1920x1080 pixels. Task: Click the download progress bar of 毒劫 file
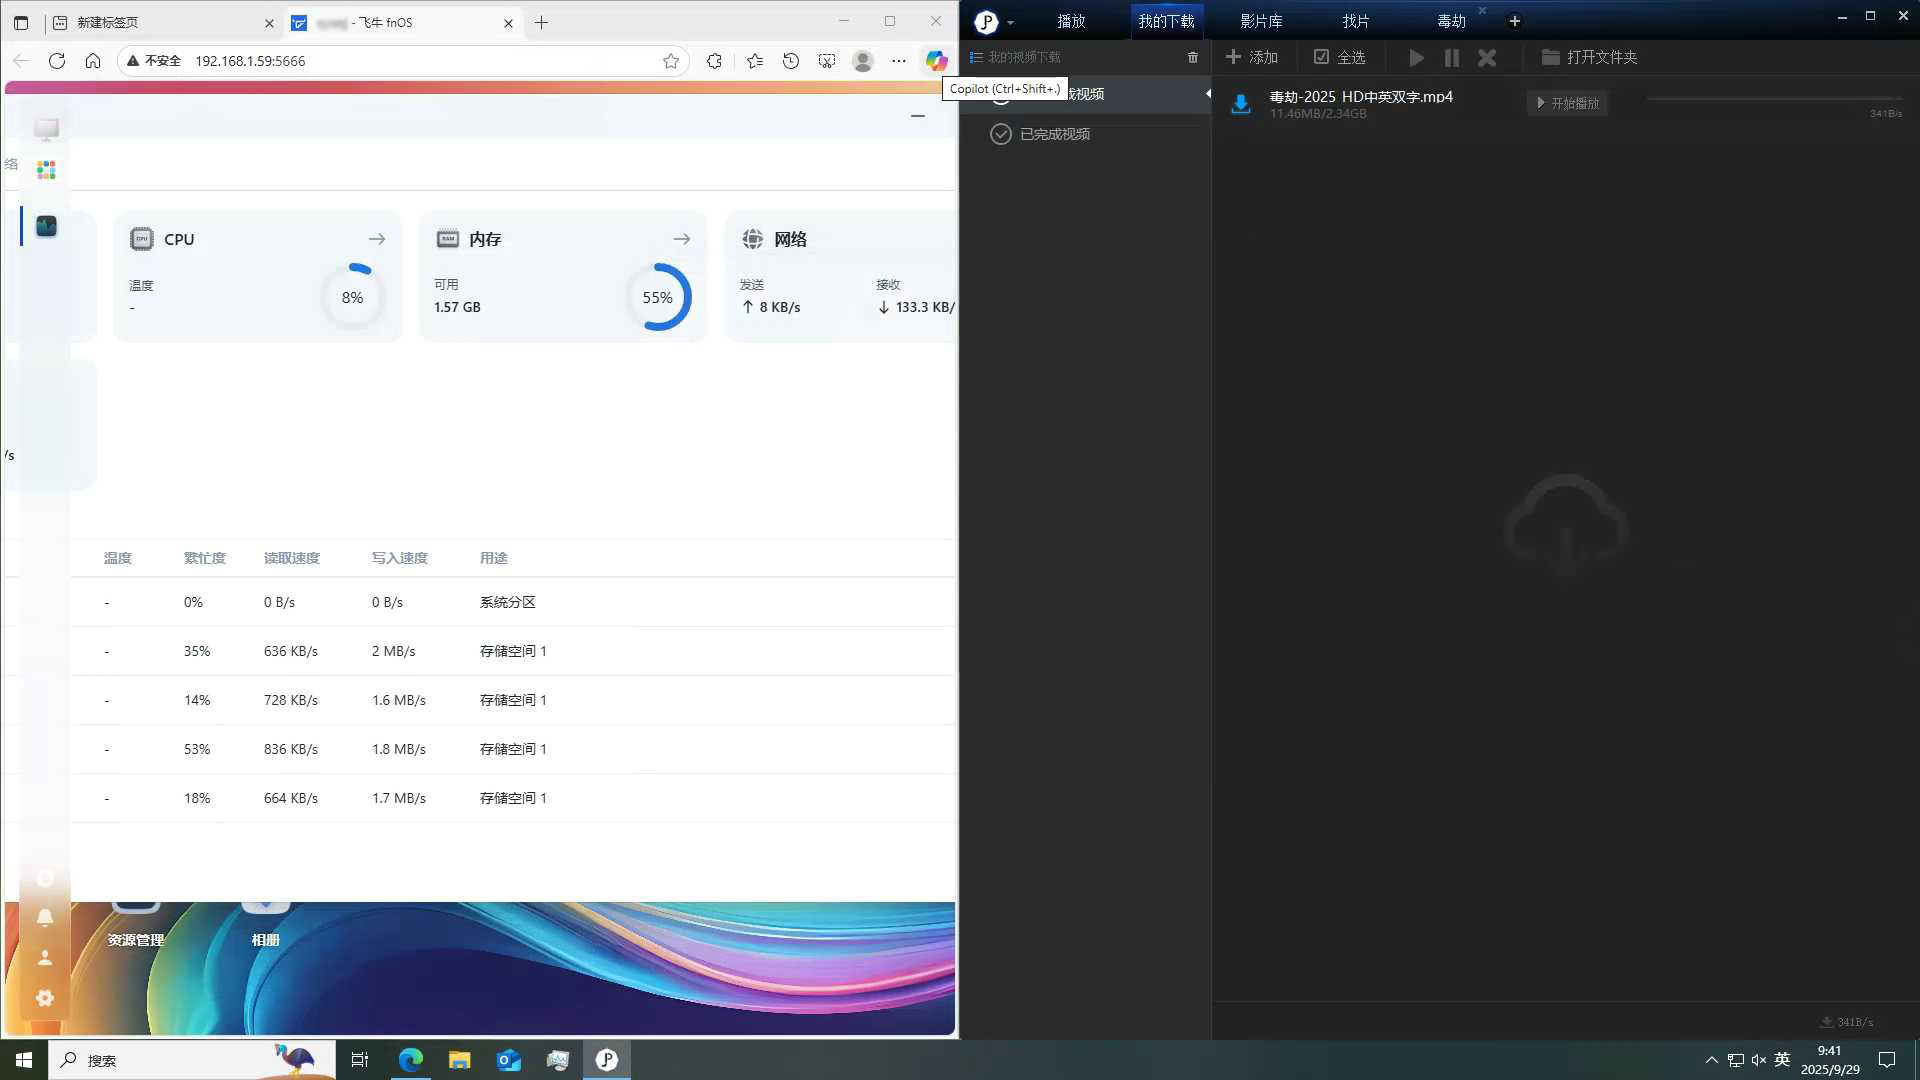(1773, 99)
